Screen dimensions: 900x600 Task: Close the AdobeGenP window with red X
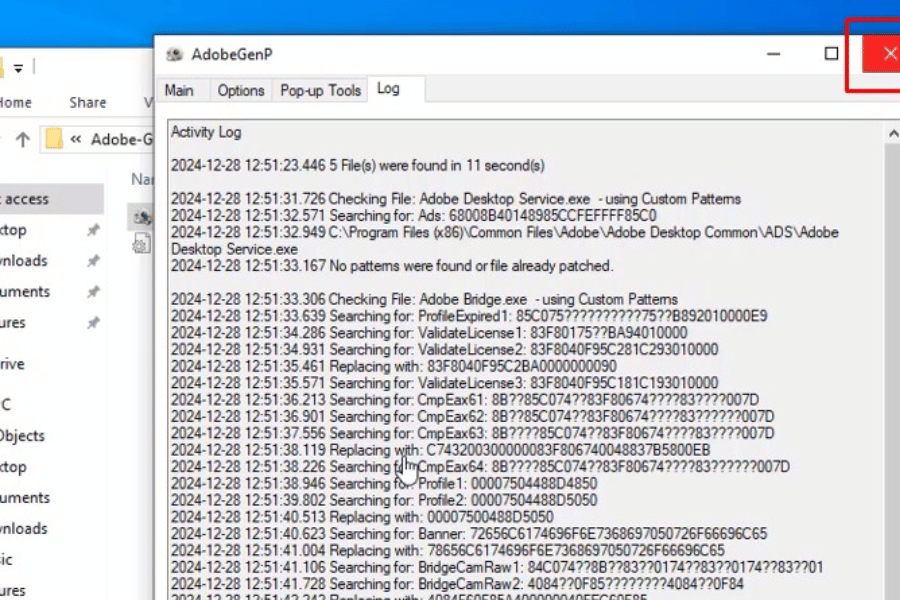[x=889, y=54]
